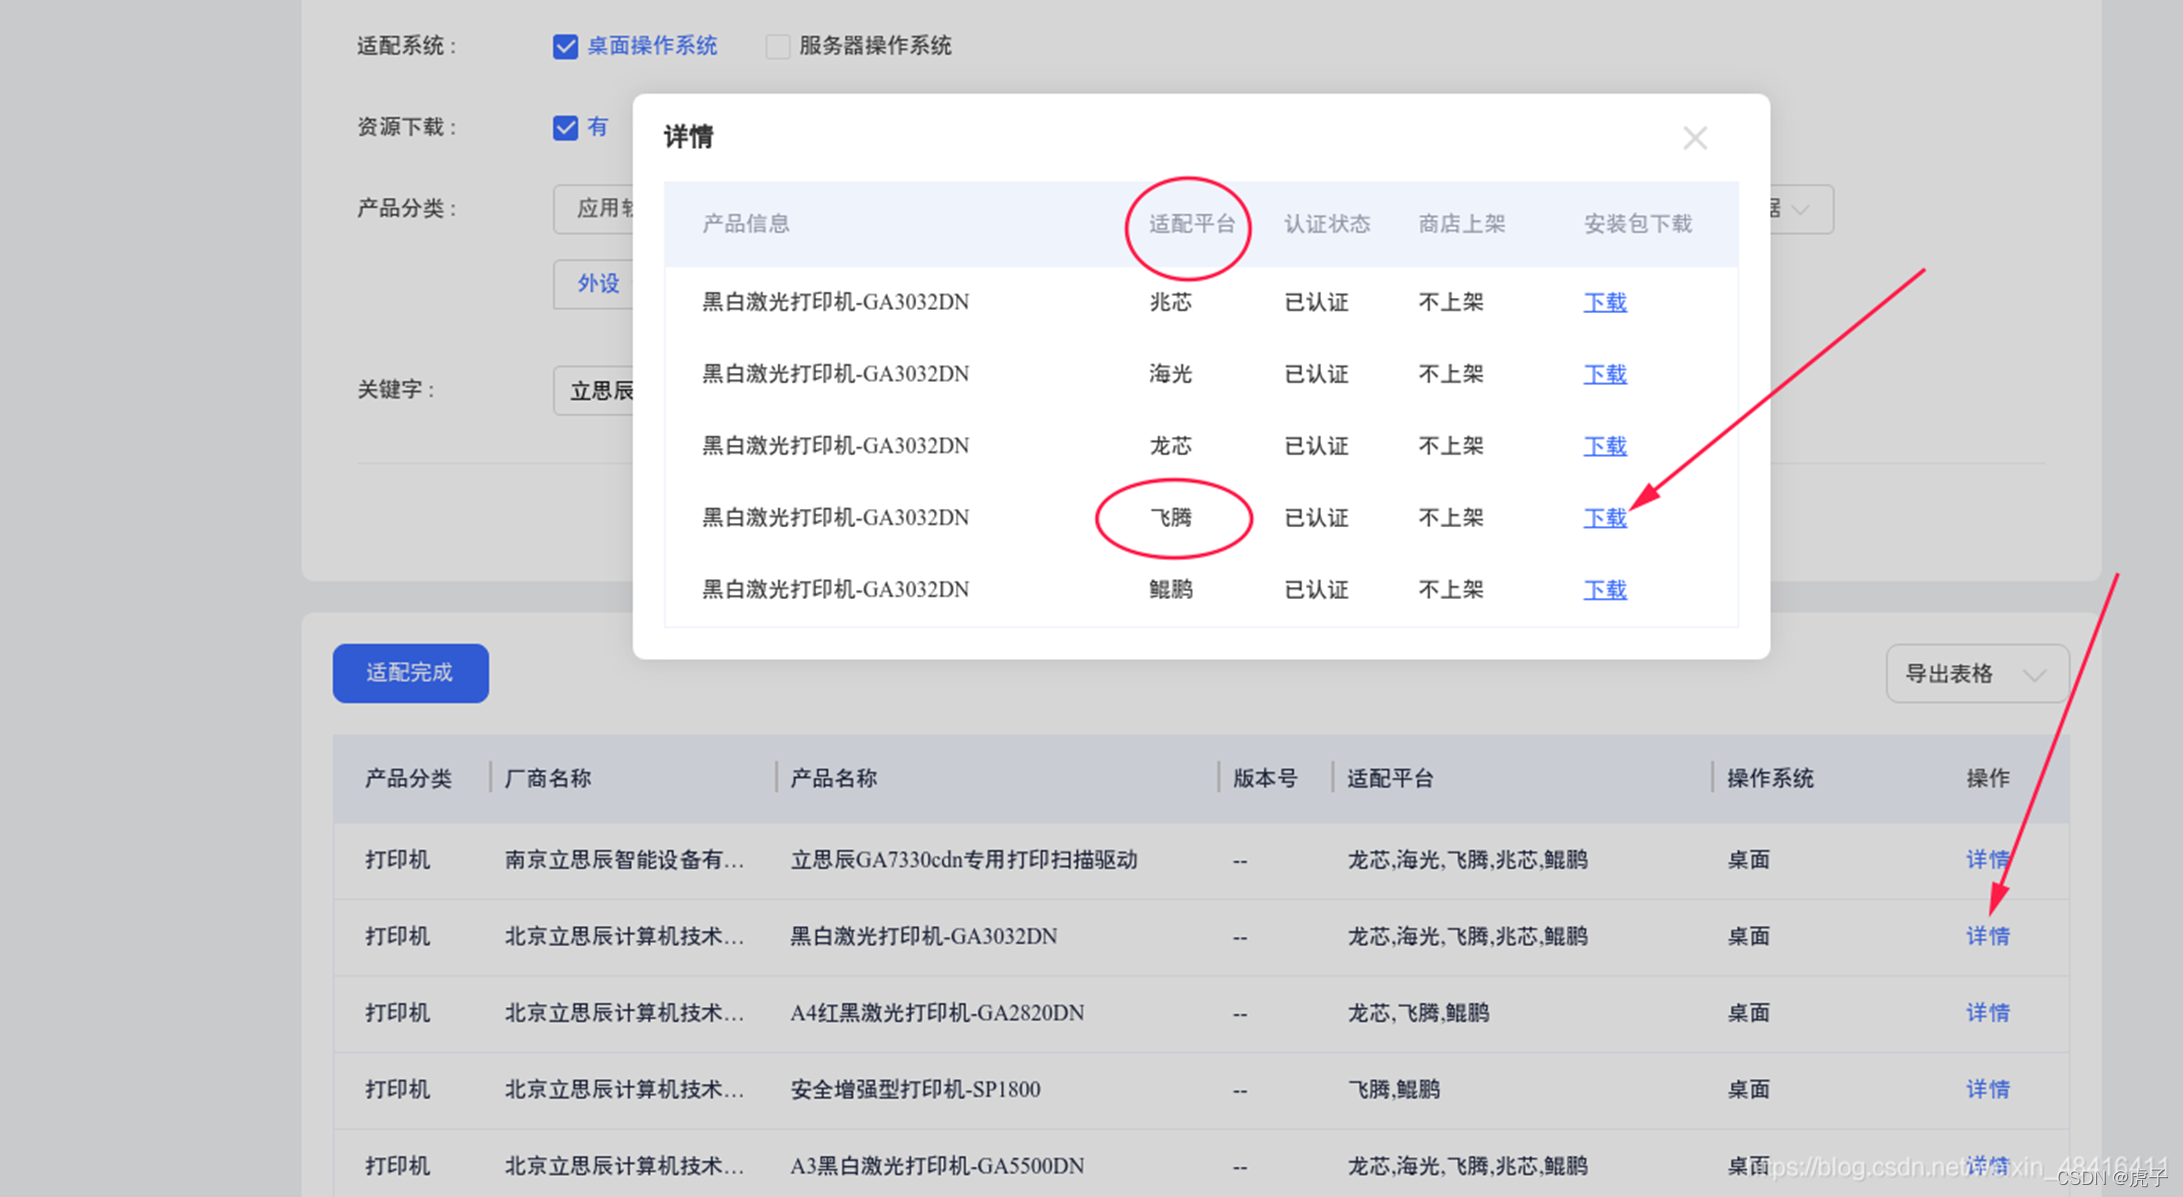Viewport: 2183px width, 1197px height.
Task: Close the 详情 dialog with X icon
Action: (1694, 138)
